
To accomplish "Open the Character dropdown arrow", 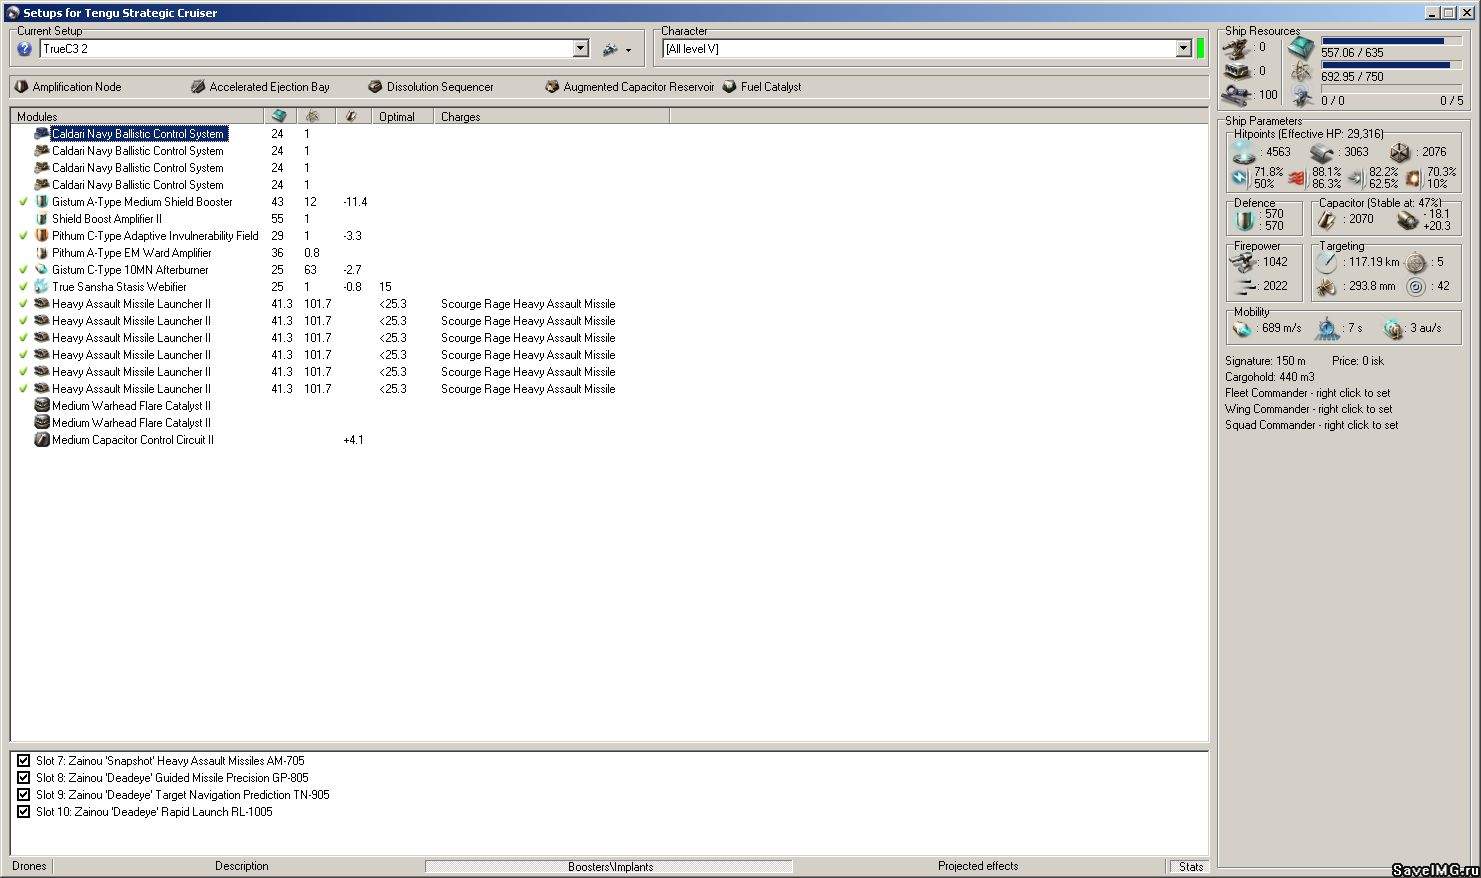I will 1183,48.
